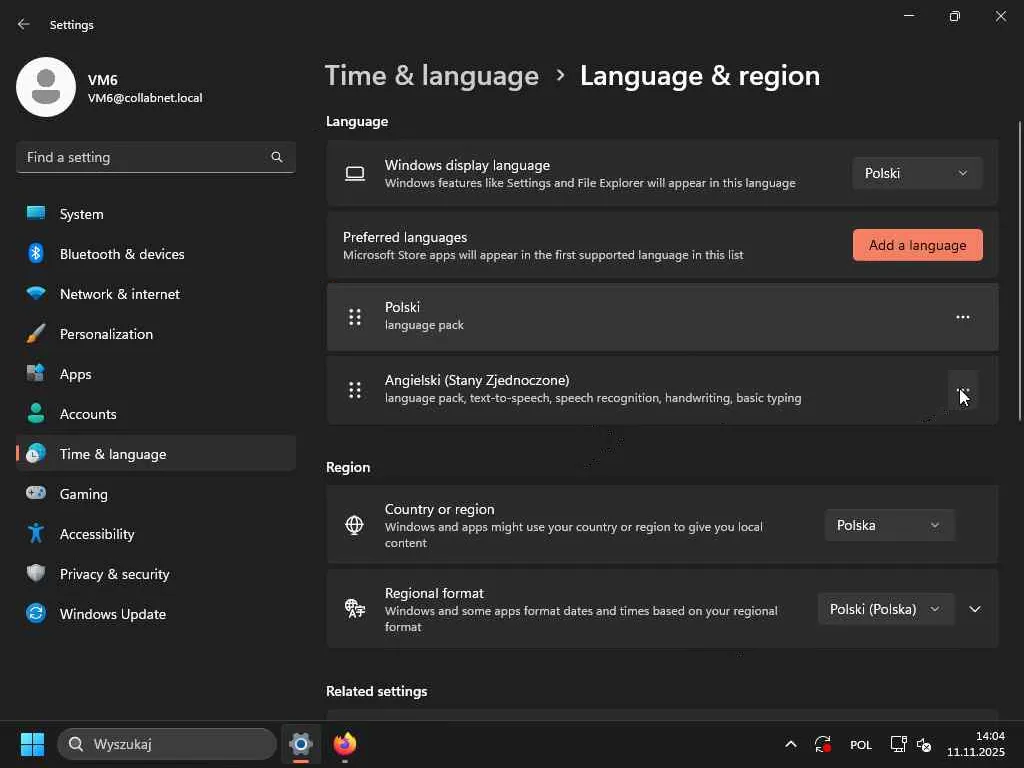The width and height of the screenshot is (1024, 768).
Task: Select System in the sidebar
Action: [x=155, y=214]
